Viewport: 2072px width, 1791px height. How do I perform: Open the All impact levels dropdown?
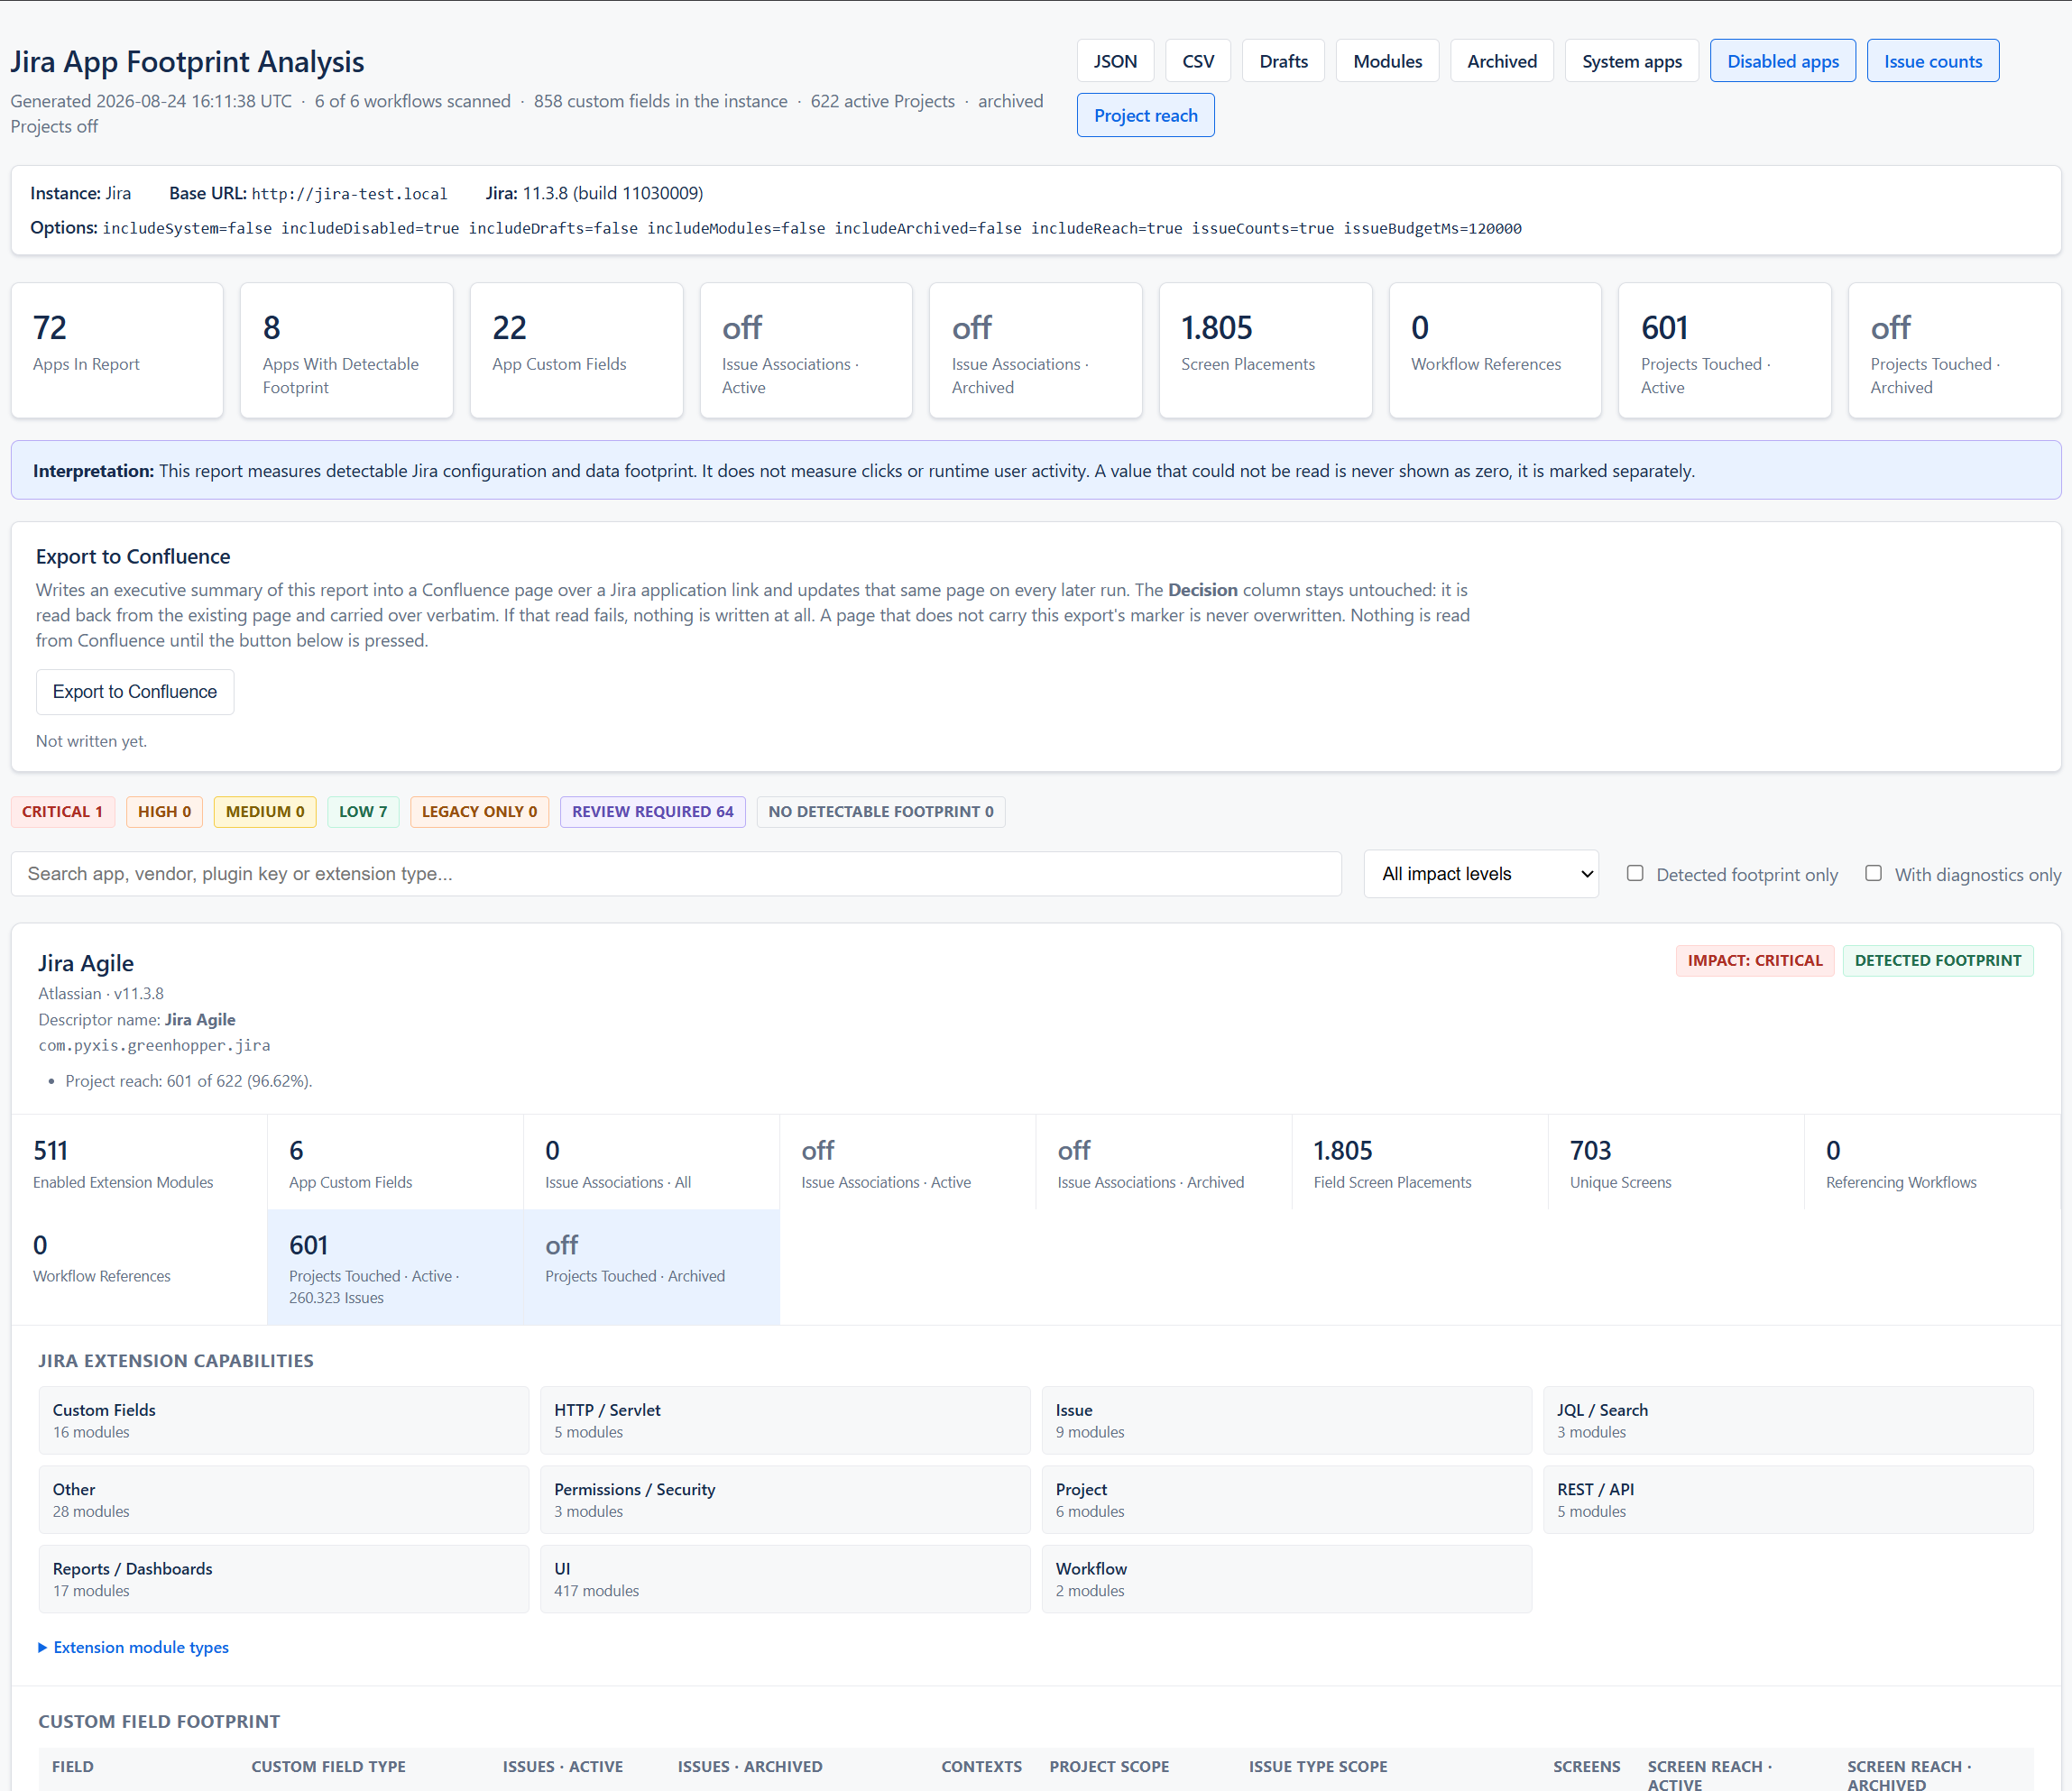(x=1481, y=874)
